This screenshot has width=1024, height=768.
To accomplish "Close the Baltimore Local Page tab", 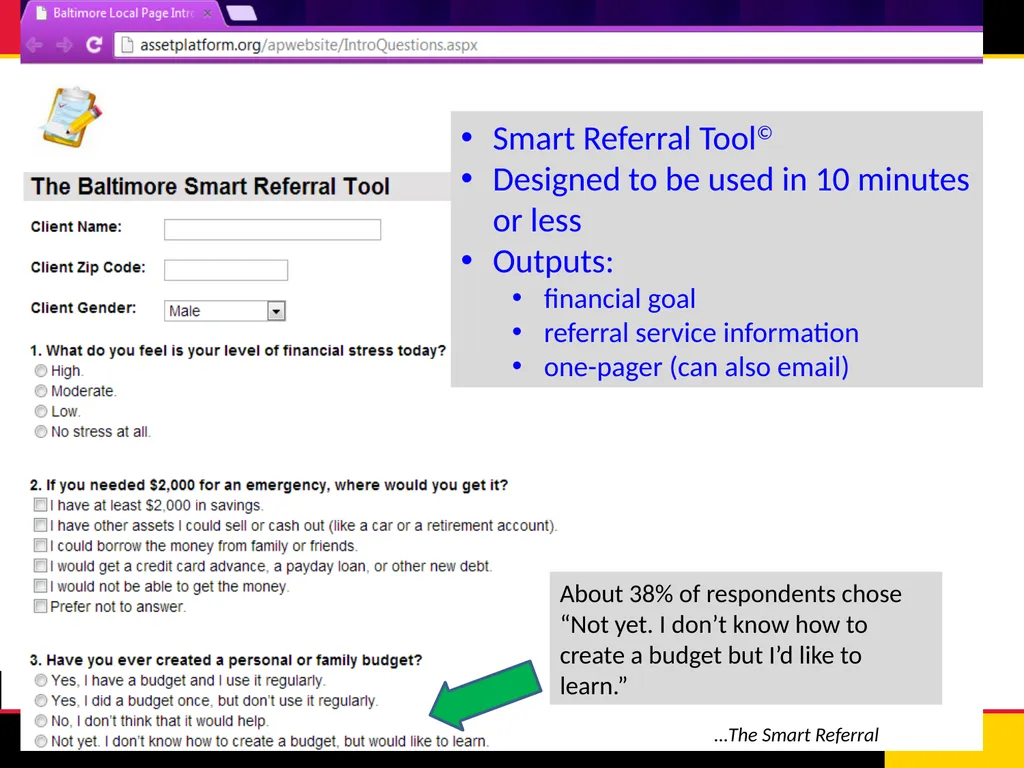I will (x=208, y=13).
